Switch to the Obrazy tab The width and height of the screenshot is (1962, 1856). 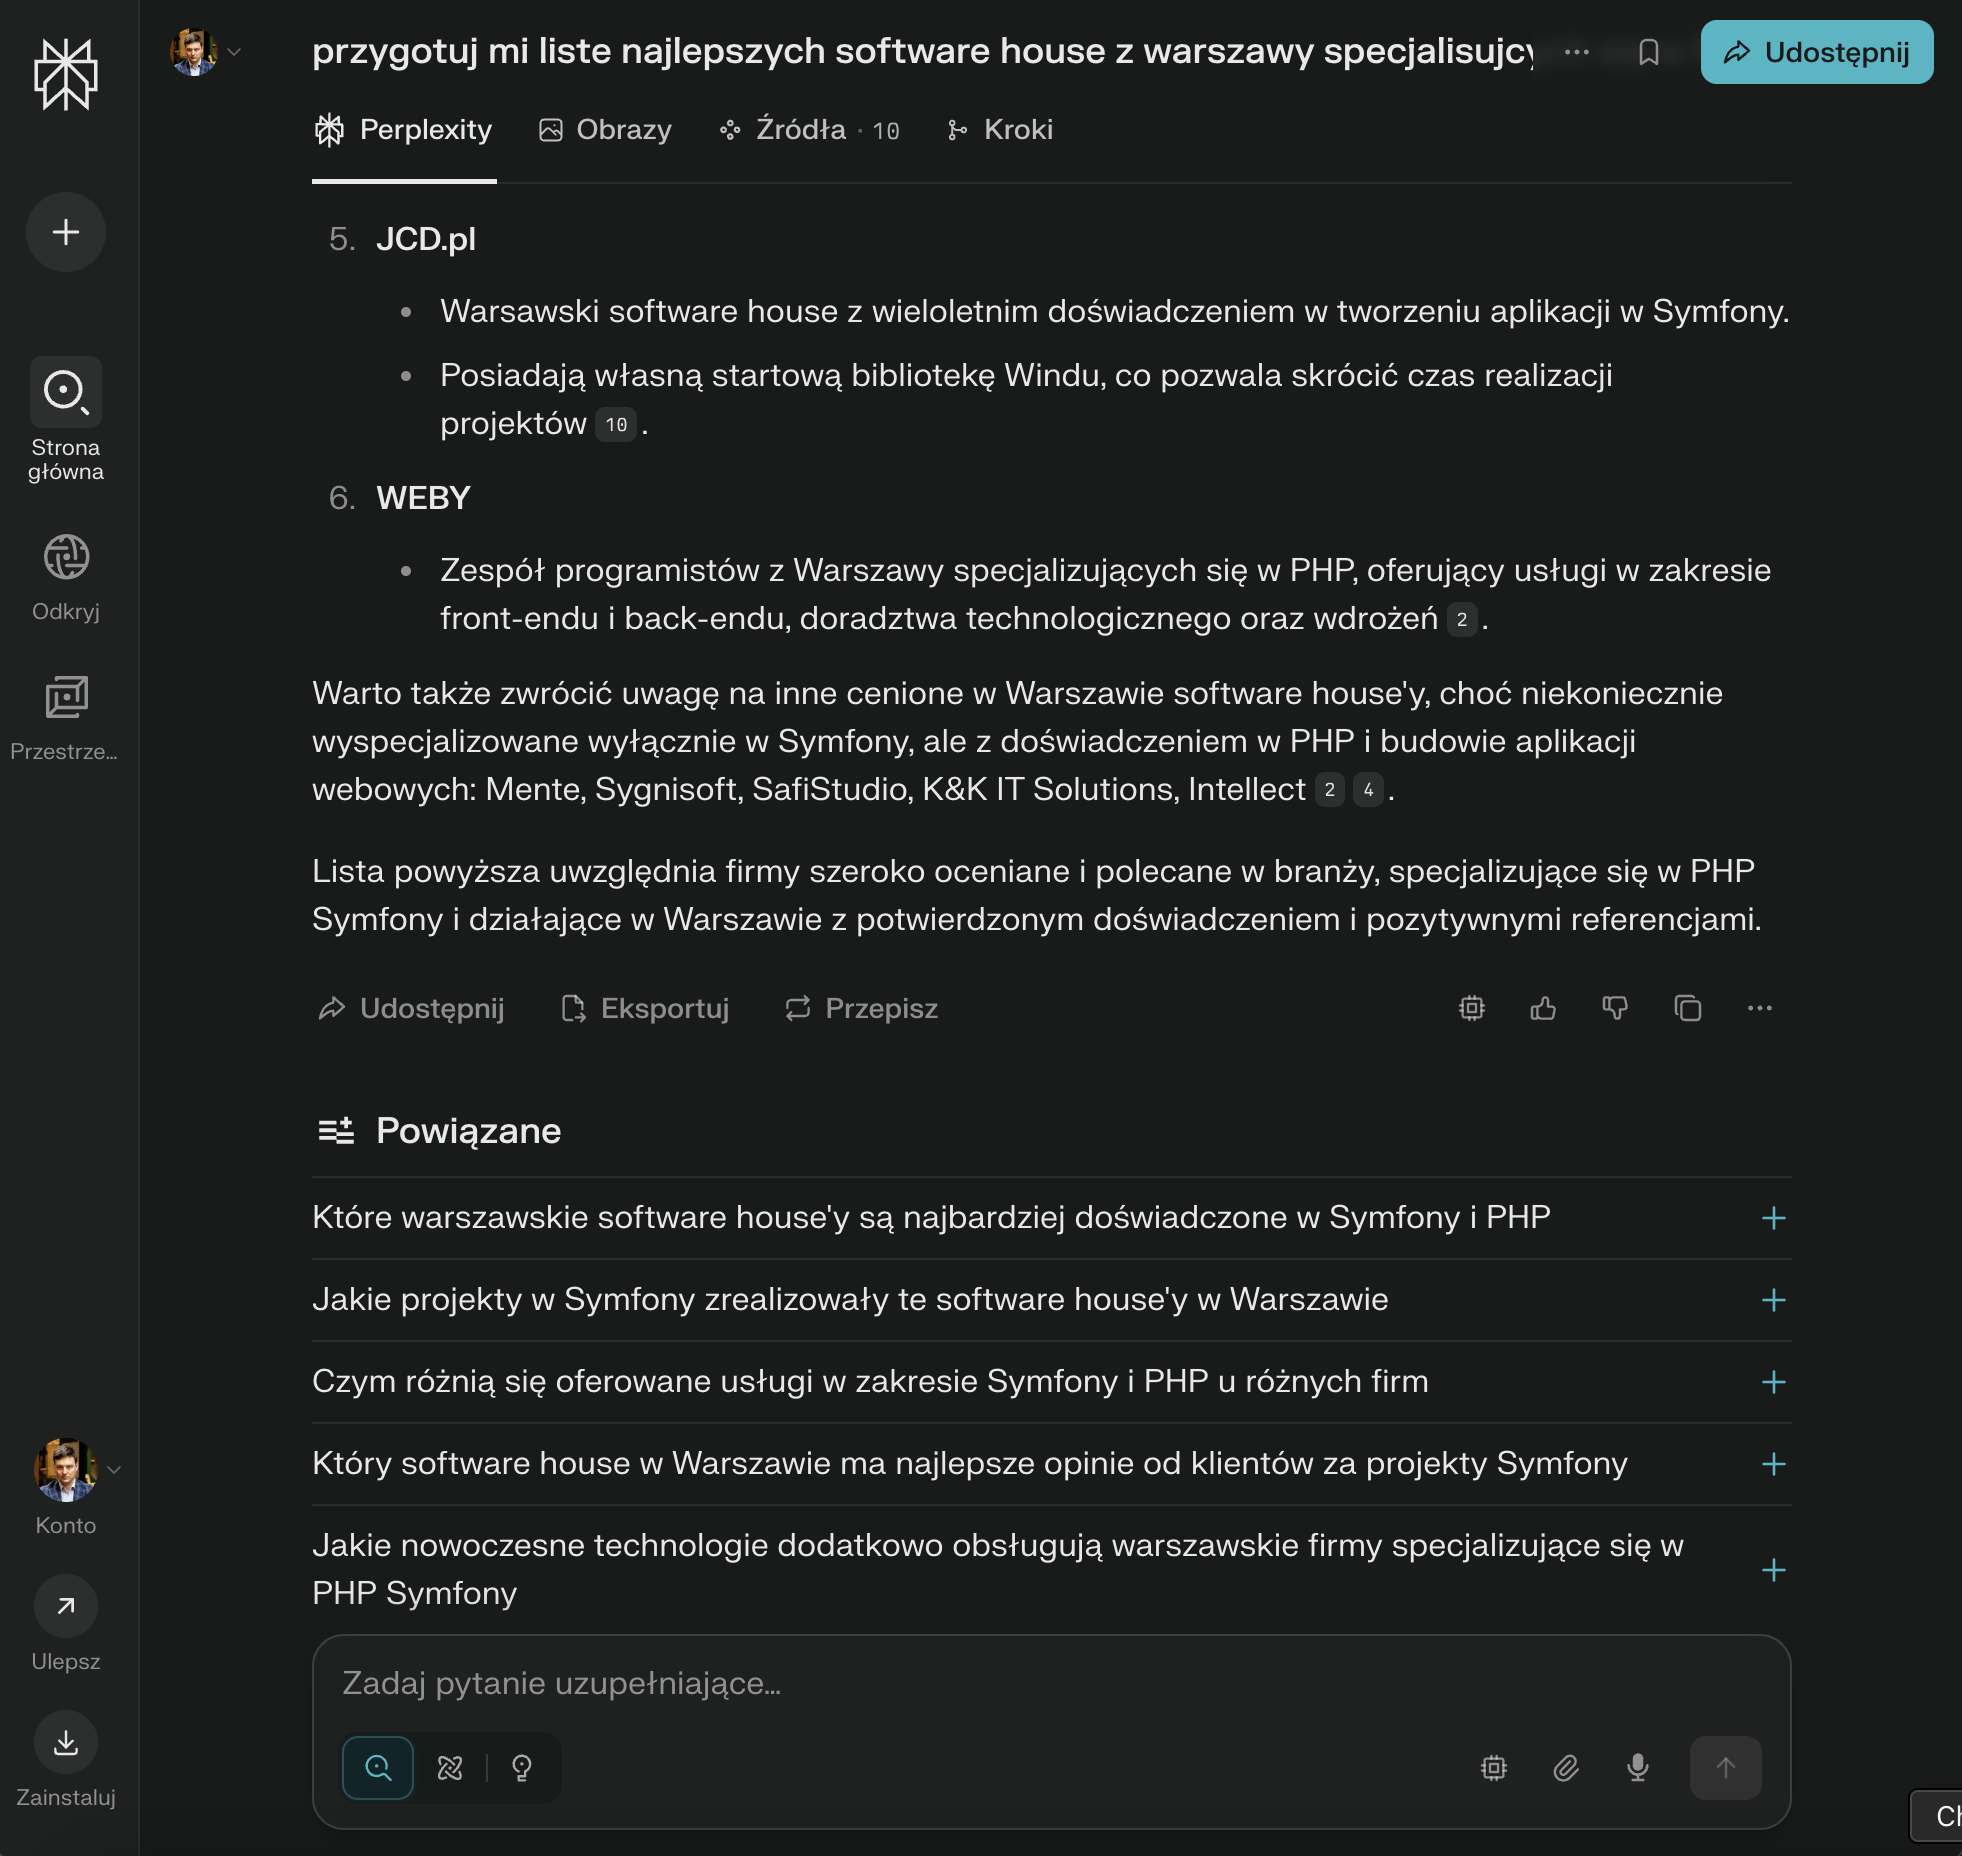(x=605, y=130)
